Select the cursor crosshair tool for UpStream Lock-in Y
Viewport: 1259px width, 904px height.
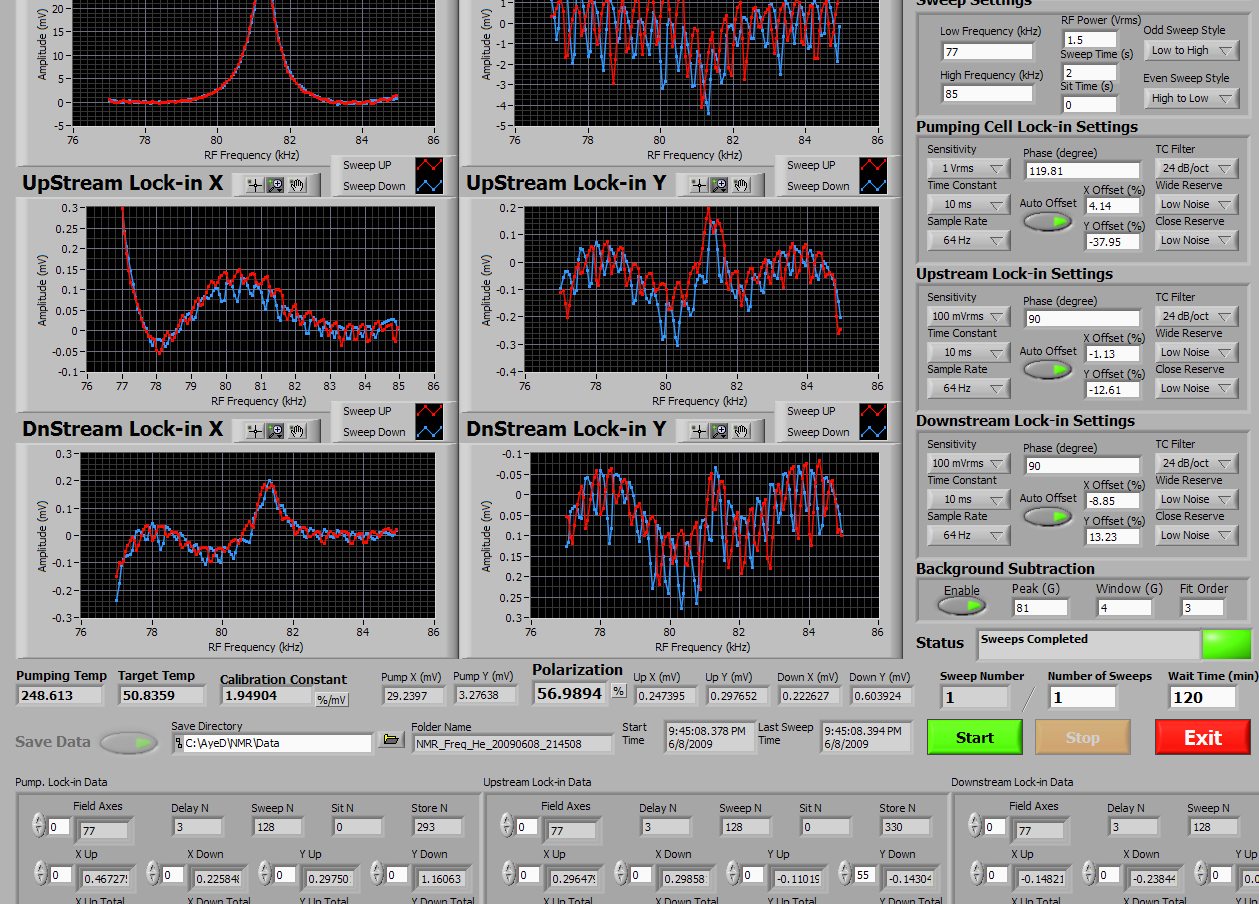click(x=699, y=184)
